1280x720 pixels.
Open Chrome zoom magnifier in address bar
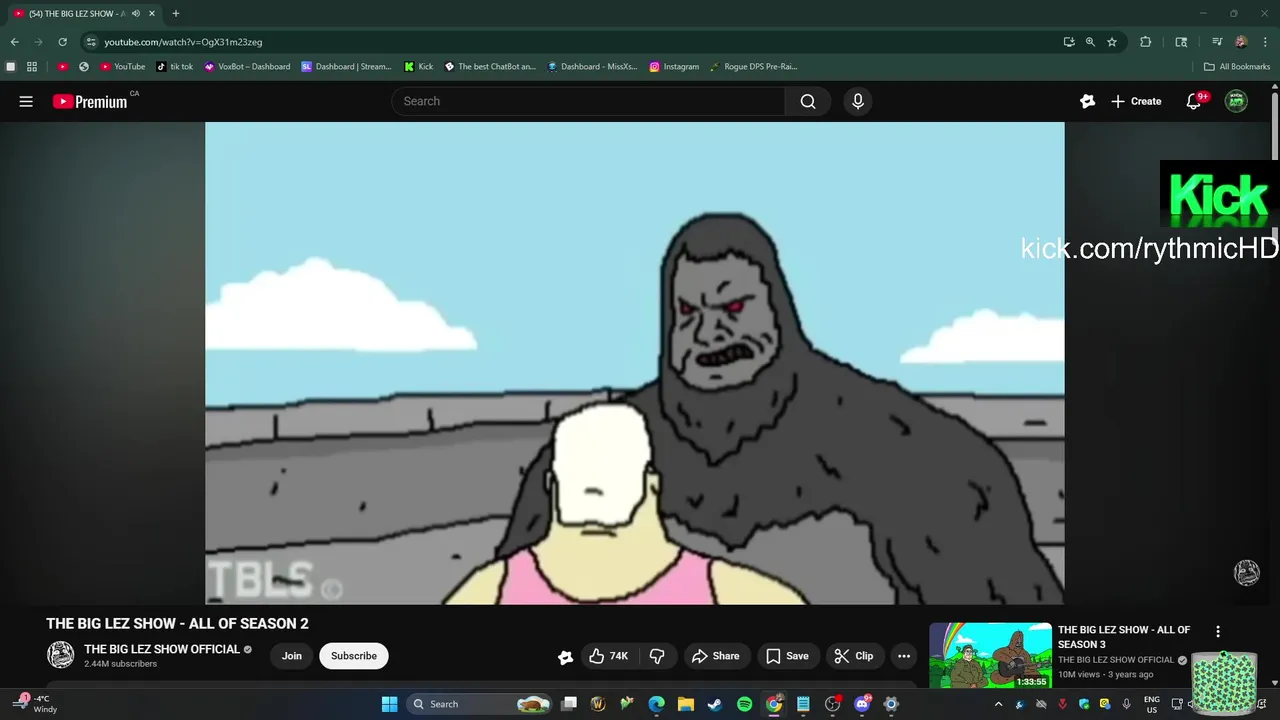point(1090,42)
